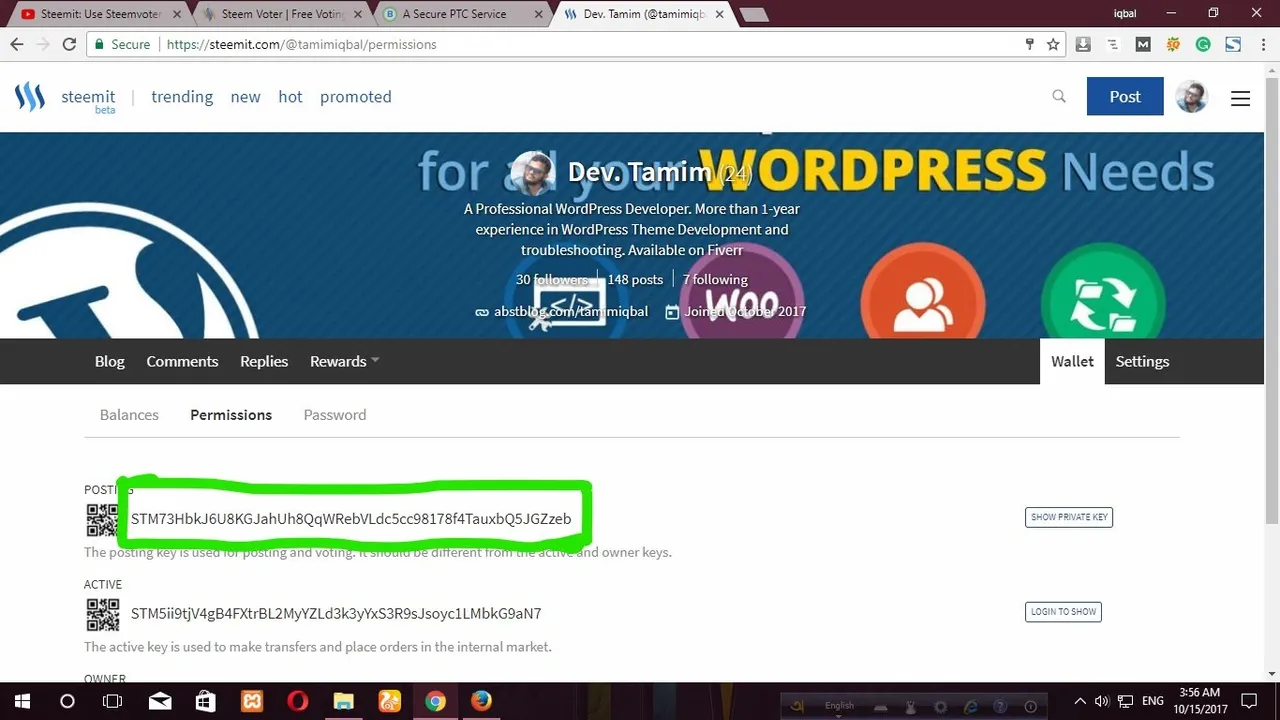Click the download extension icon in Chrome toolbar
This screenshot has width=1280, height=720.
coord(1083,44)
